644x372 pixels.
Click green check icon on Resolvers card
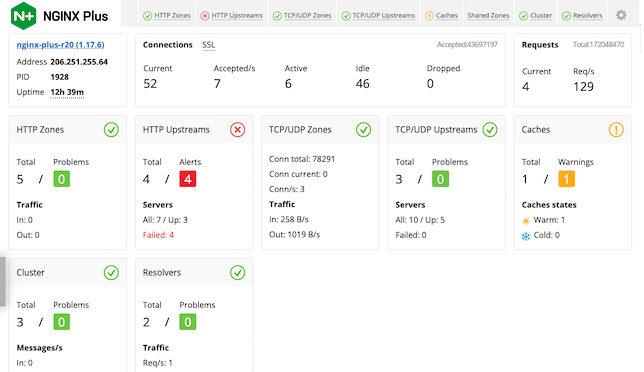point(237,273)
